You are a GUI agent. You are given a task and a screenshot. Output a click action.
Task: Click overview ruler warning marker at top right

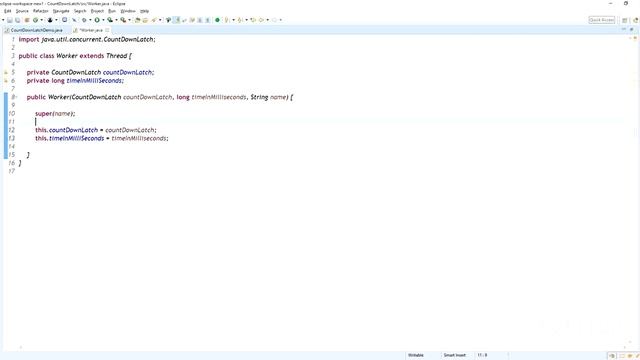[635, 38]
